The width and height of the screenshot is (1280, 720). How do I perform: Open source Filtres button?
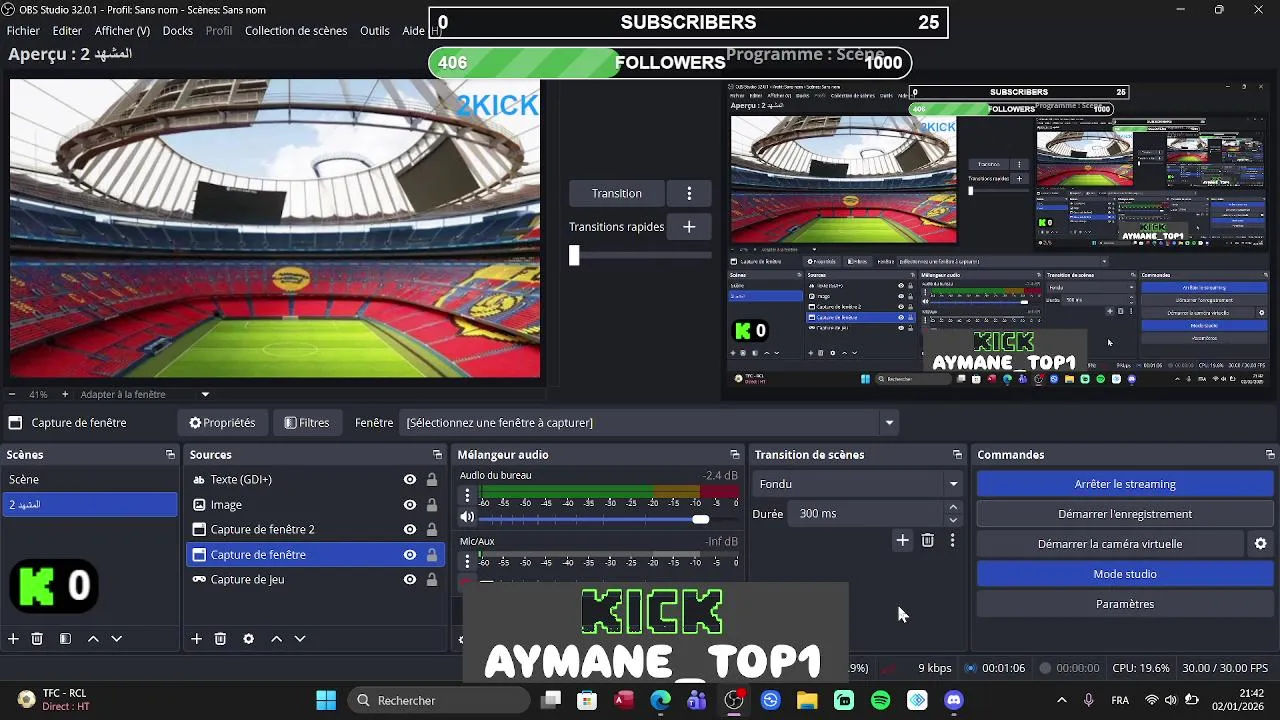tap(307, 423)
